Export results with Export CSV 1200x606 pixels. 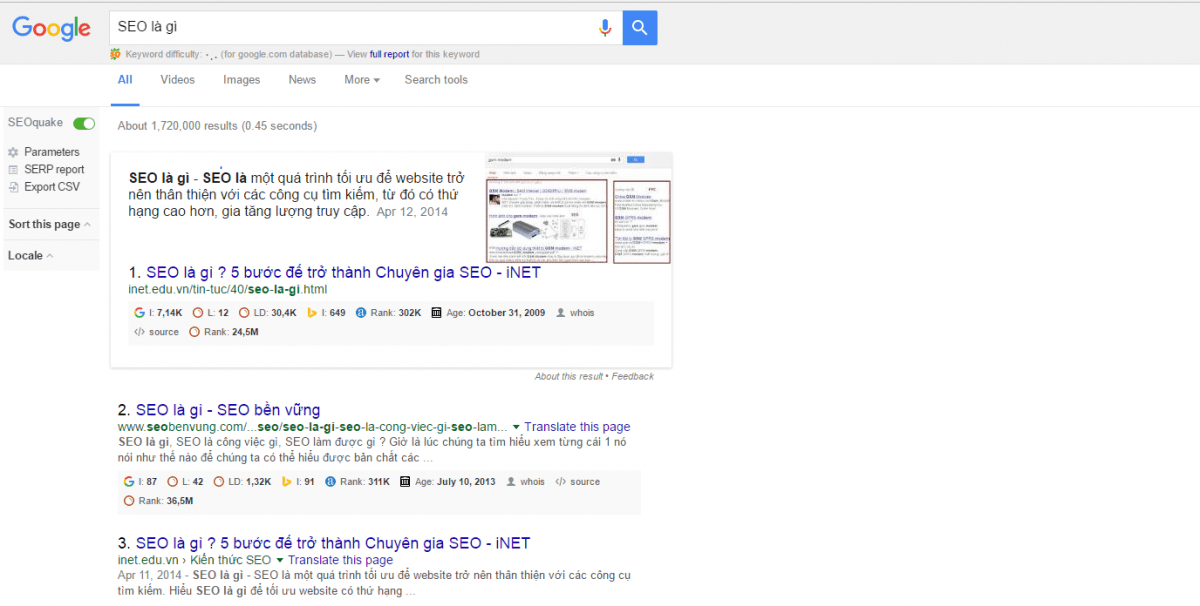point(52,187)
